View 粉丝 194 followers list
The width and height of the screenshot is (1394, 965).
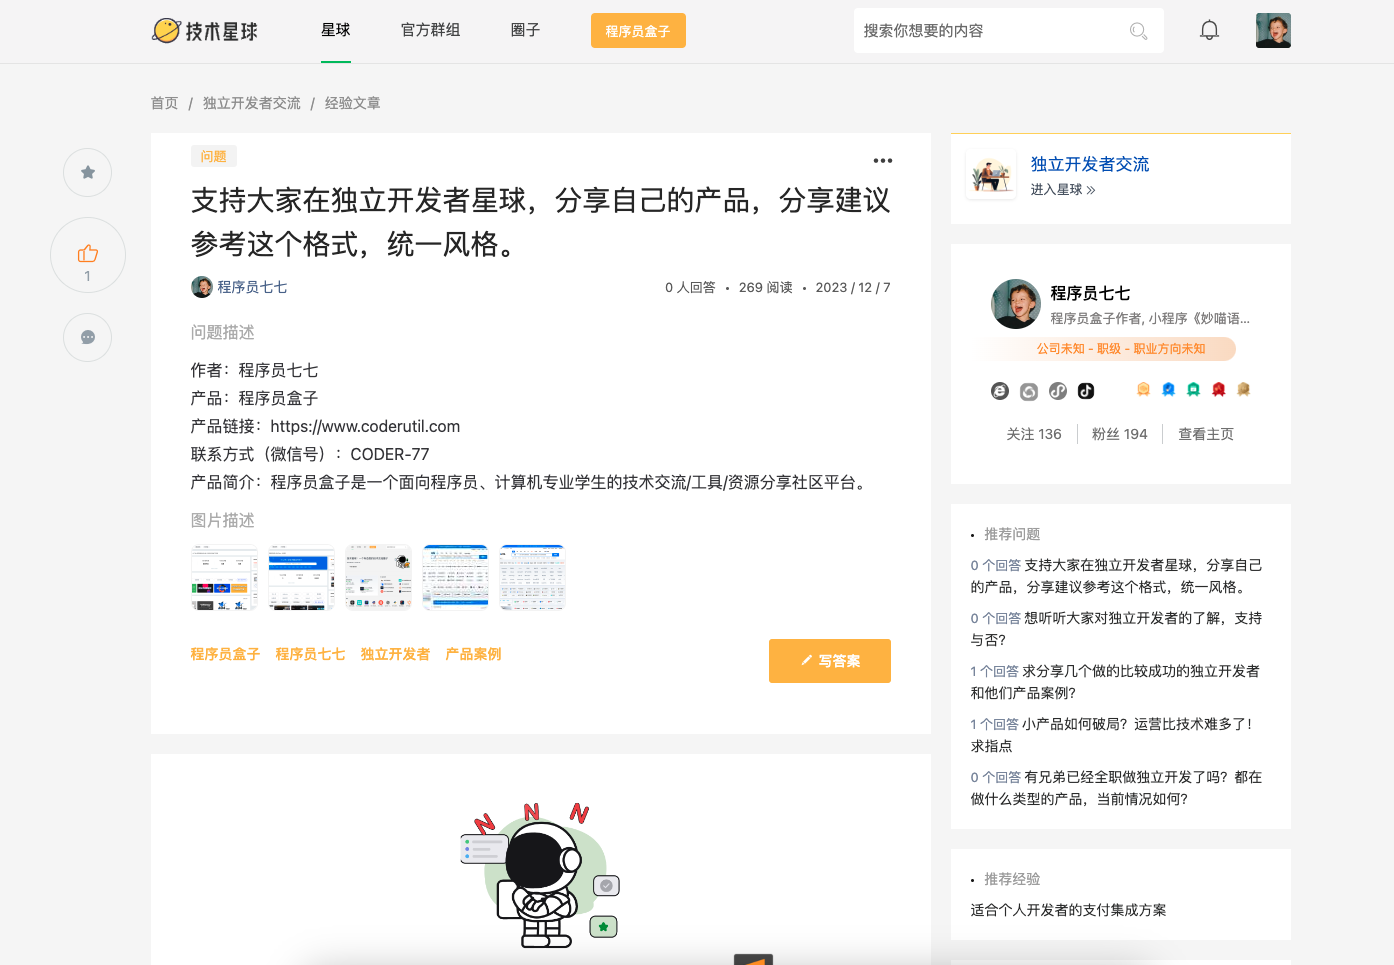[1120, 434]
